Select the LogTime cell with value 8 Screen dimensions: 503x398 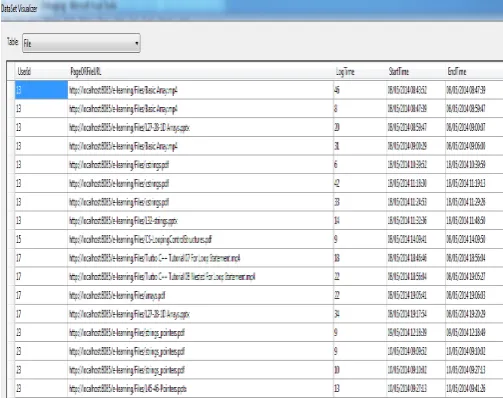(x=359, y=109)
